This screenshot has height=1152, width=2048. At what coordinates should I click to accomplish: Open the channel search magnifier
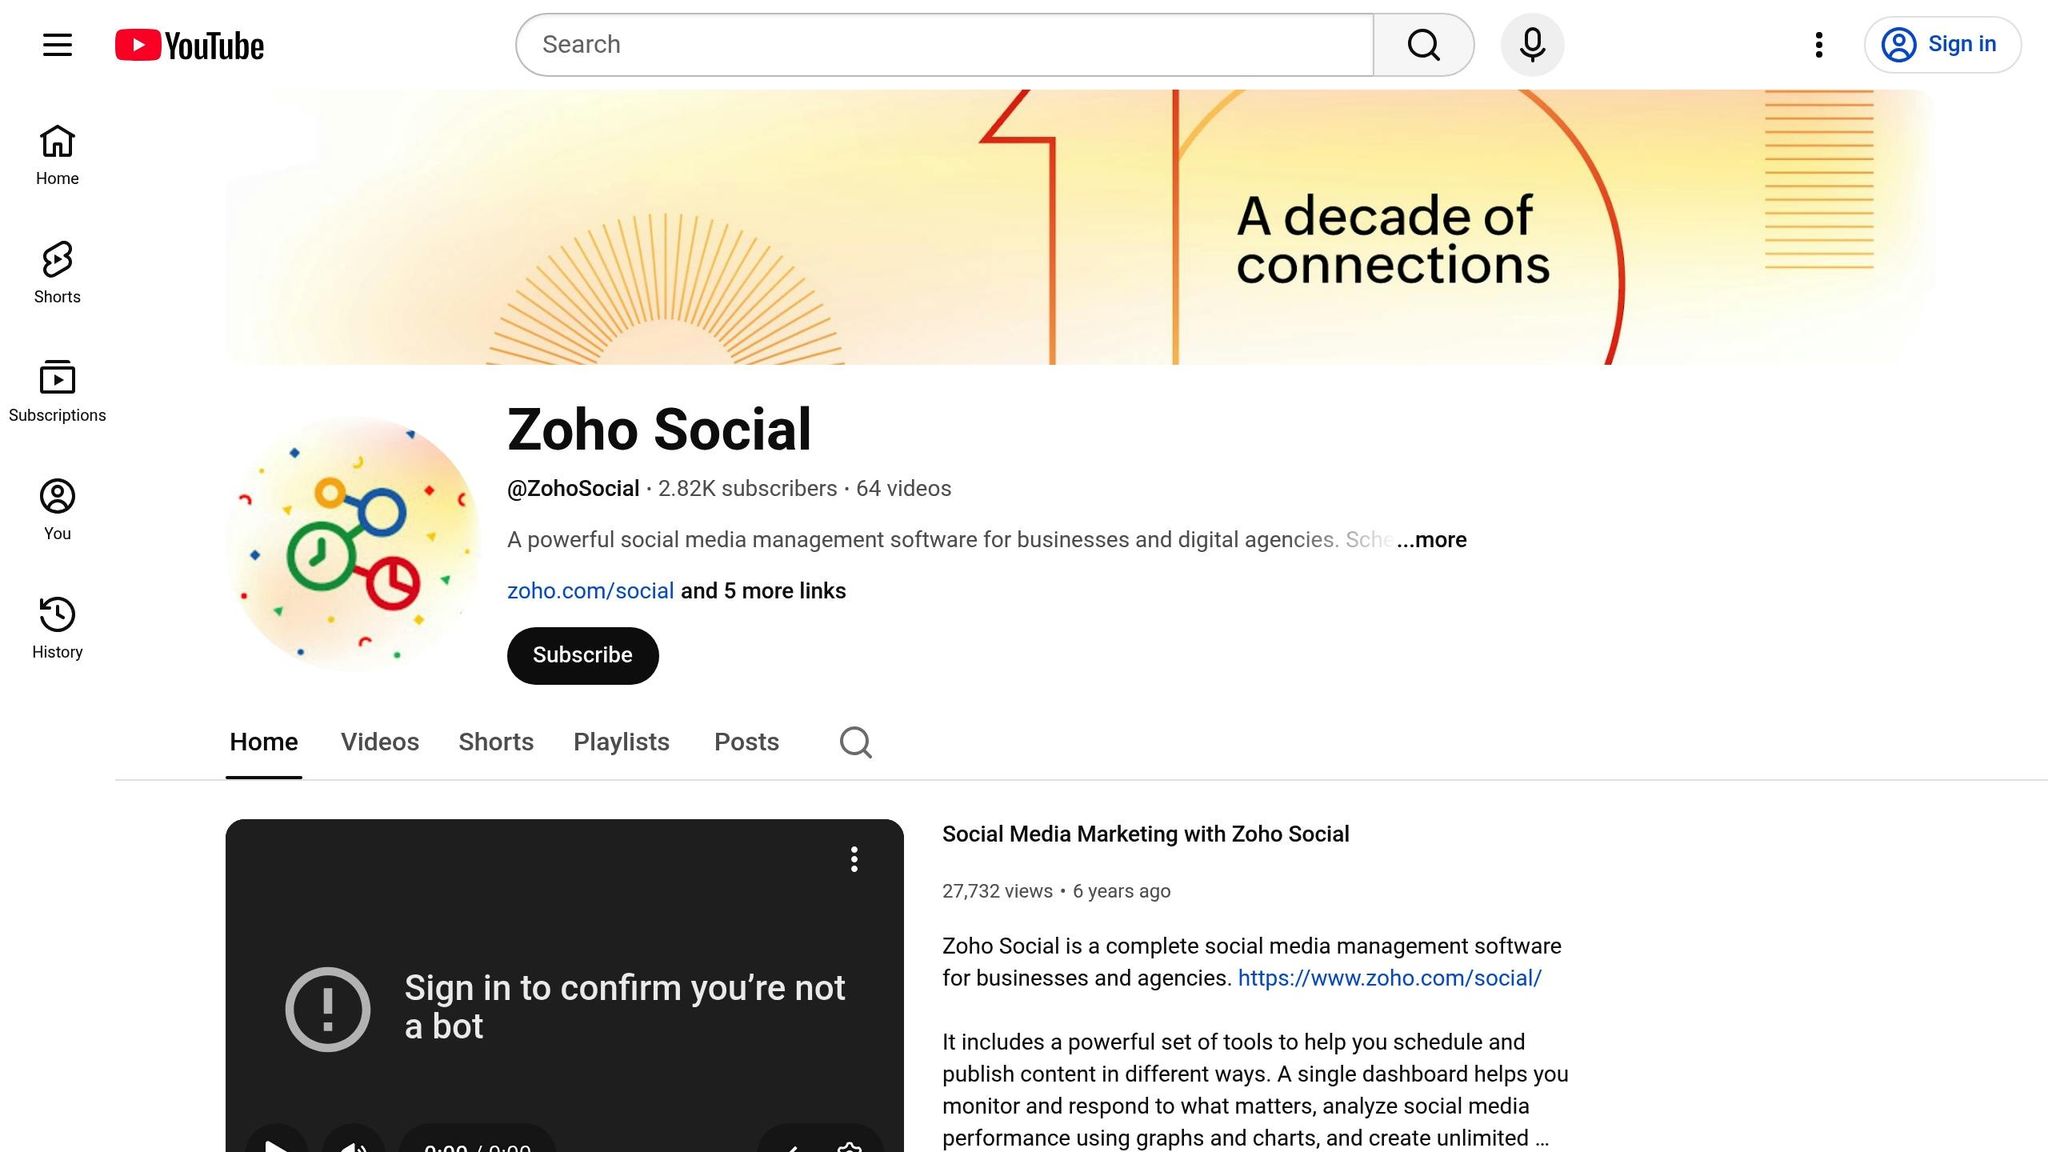[855, 742]
